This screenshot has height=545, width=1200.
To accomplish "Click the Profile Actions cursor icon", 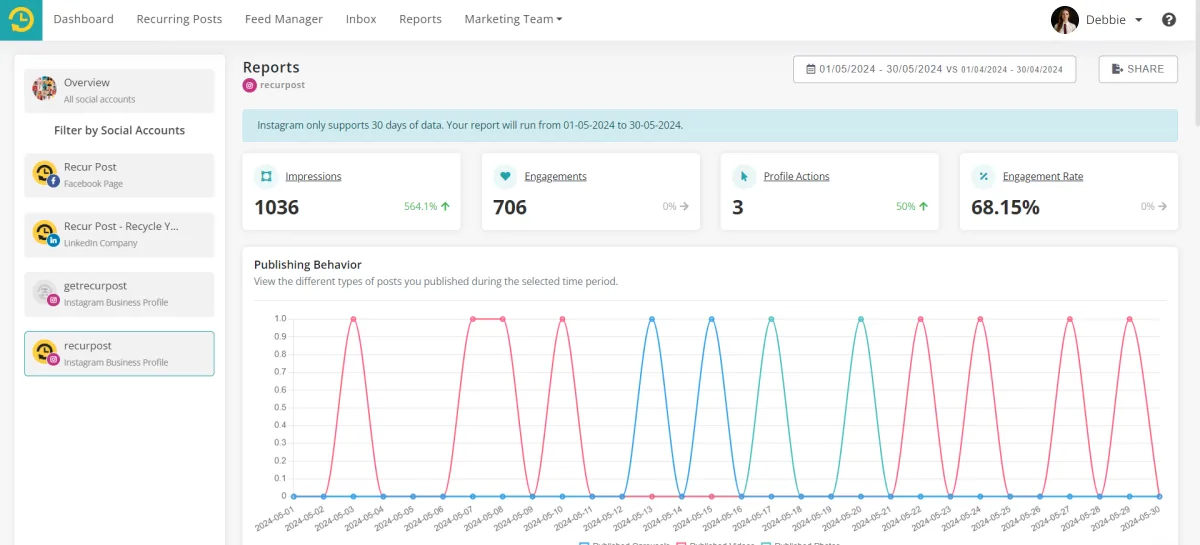I will coord(744,177).
